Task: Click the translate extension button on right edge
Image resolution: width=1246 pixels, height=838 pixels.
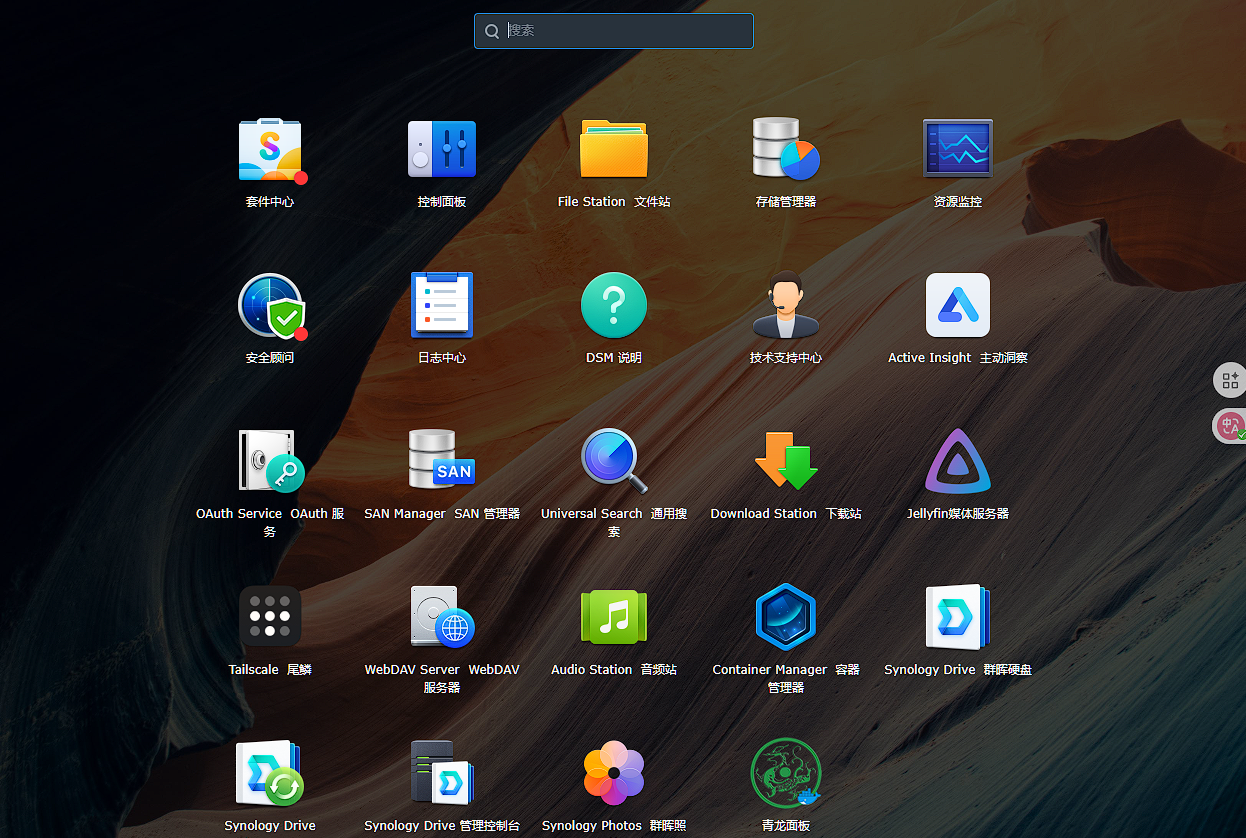Action: 1229,426
